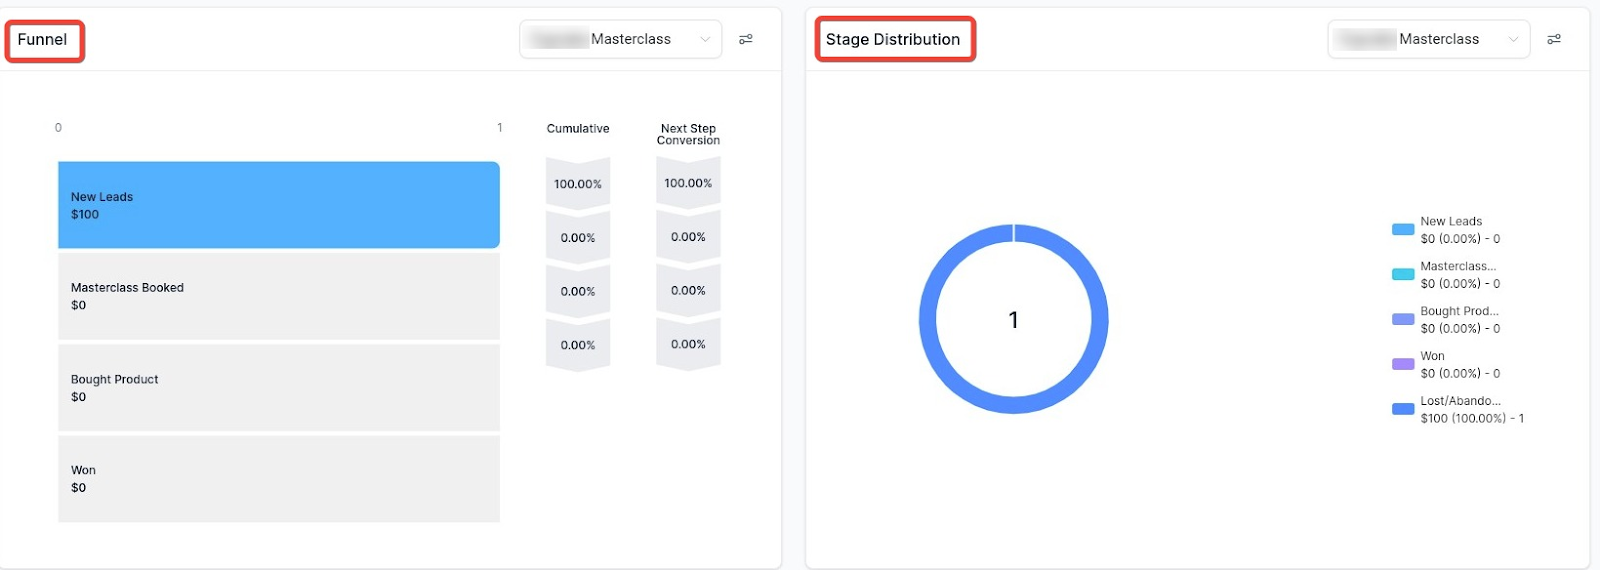Toggle Masterclass legend color swatch
This screenshot has height=570, width=1600.
(x=1403, y=274)
